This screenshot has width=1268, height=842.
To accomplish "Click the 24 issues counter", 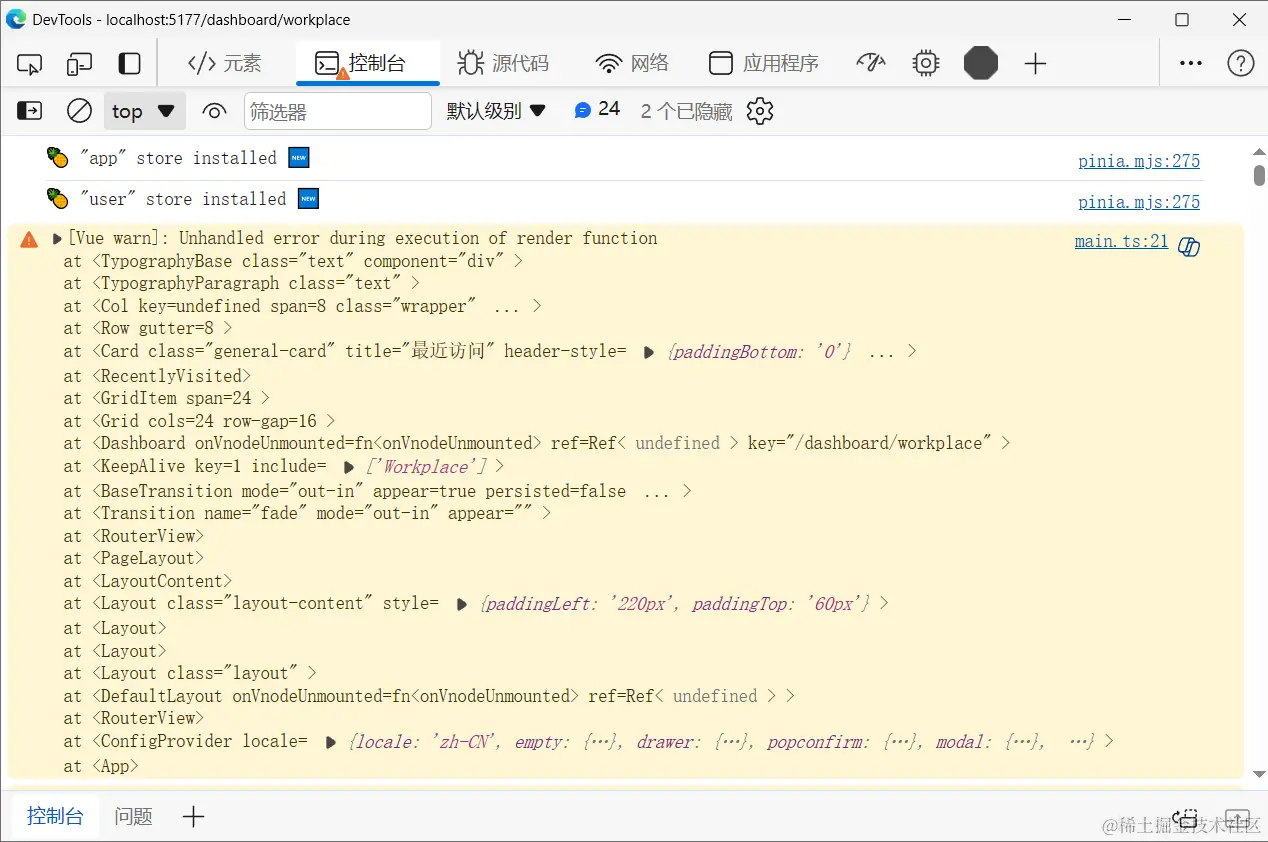I will (597, 110).
